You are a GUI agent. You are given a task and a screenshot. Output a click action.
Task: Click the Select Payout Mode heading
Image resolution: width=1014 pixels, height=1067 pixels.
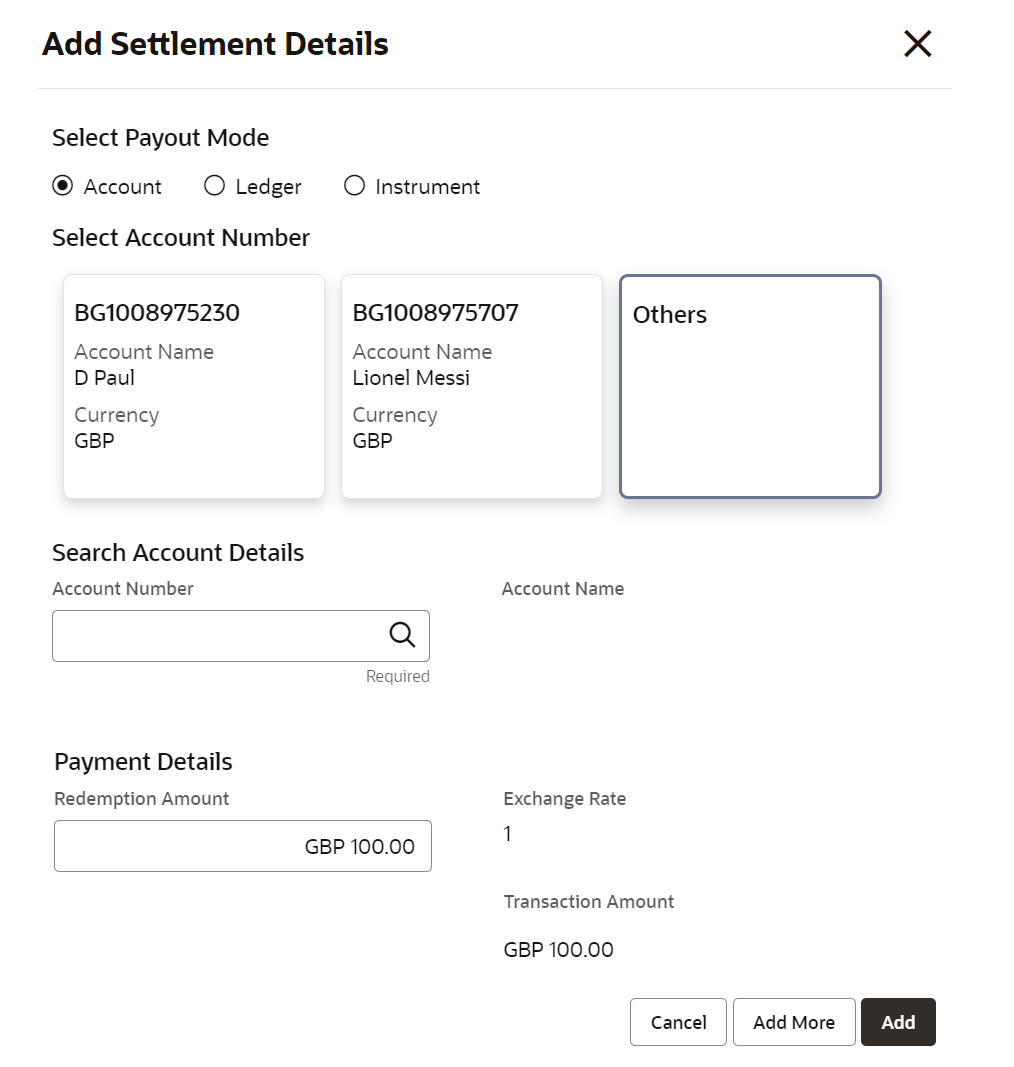click(x=161, y=138)
